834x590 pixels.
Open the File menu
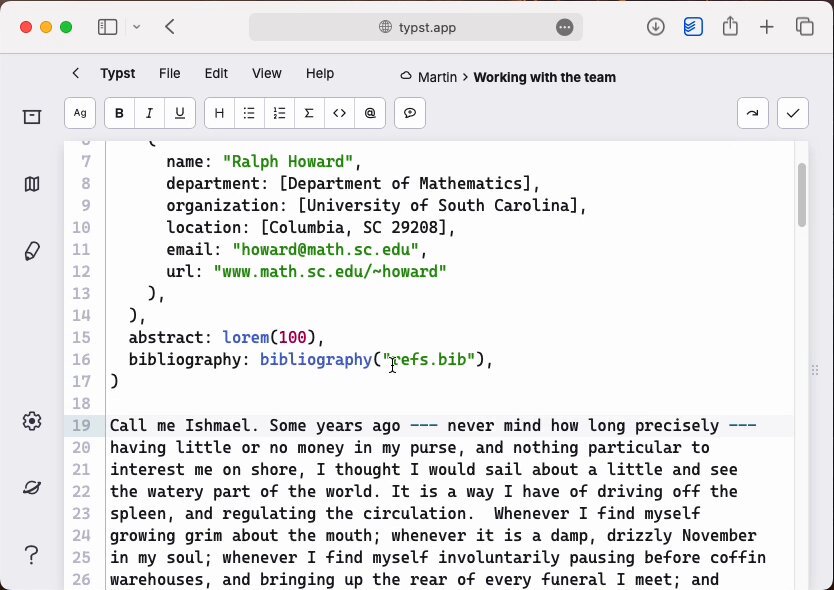point(169,73)
